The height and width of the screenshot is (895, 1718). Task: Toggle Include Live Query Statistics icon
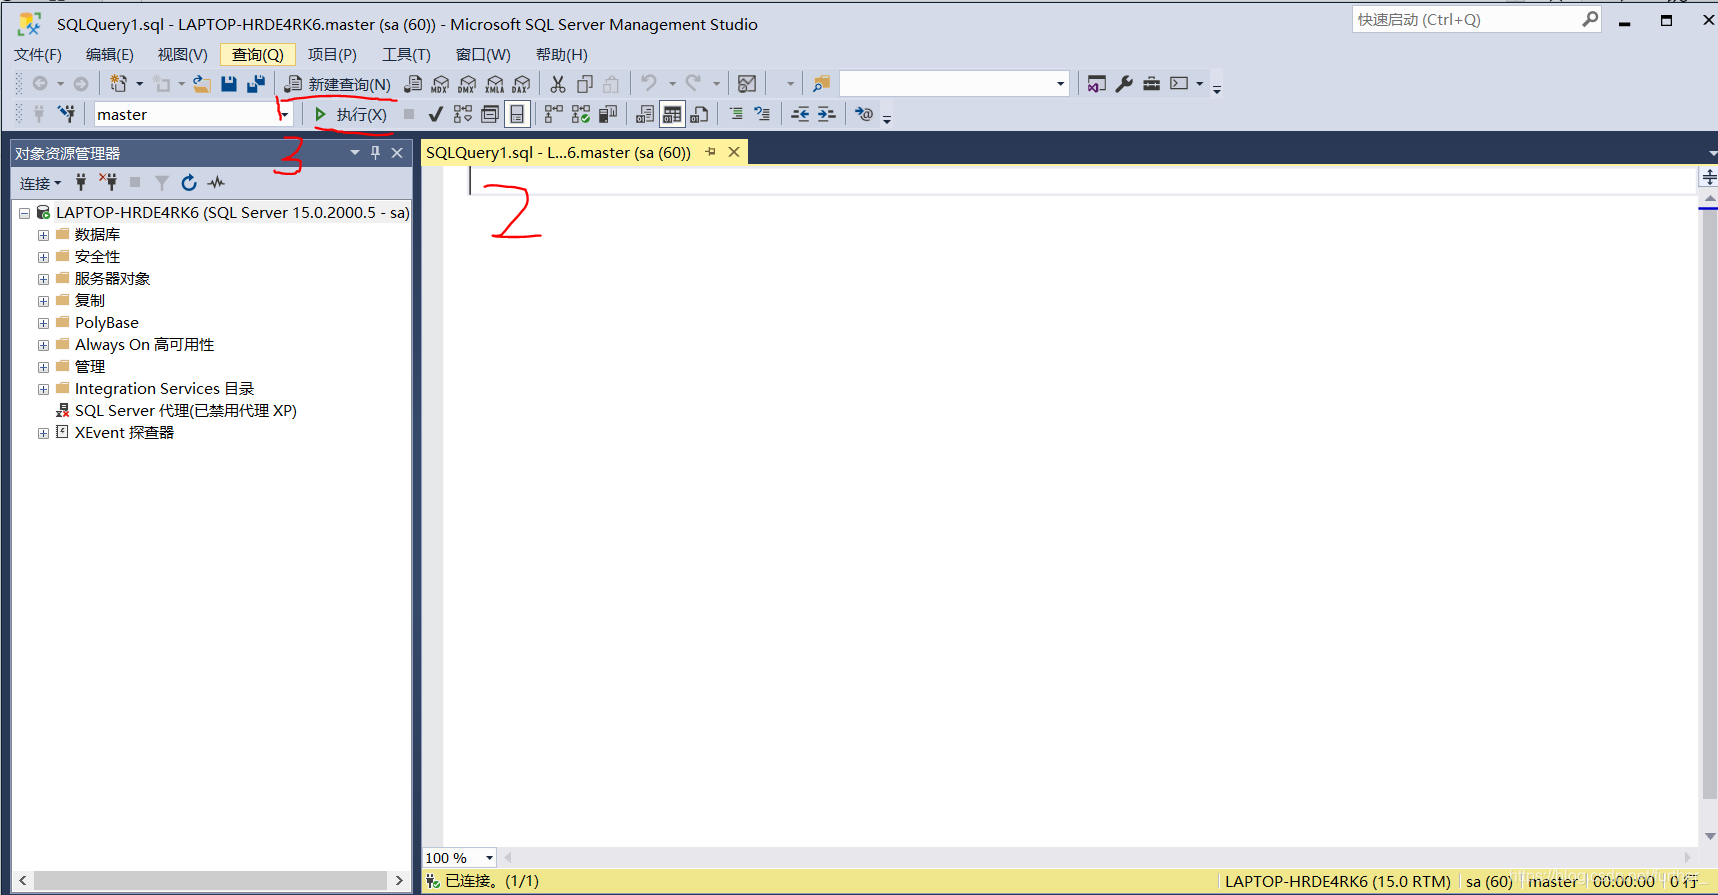(x=580, y=114)
